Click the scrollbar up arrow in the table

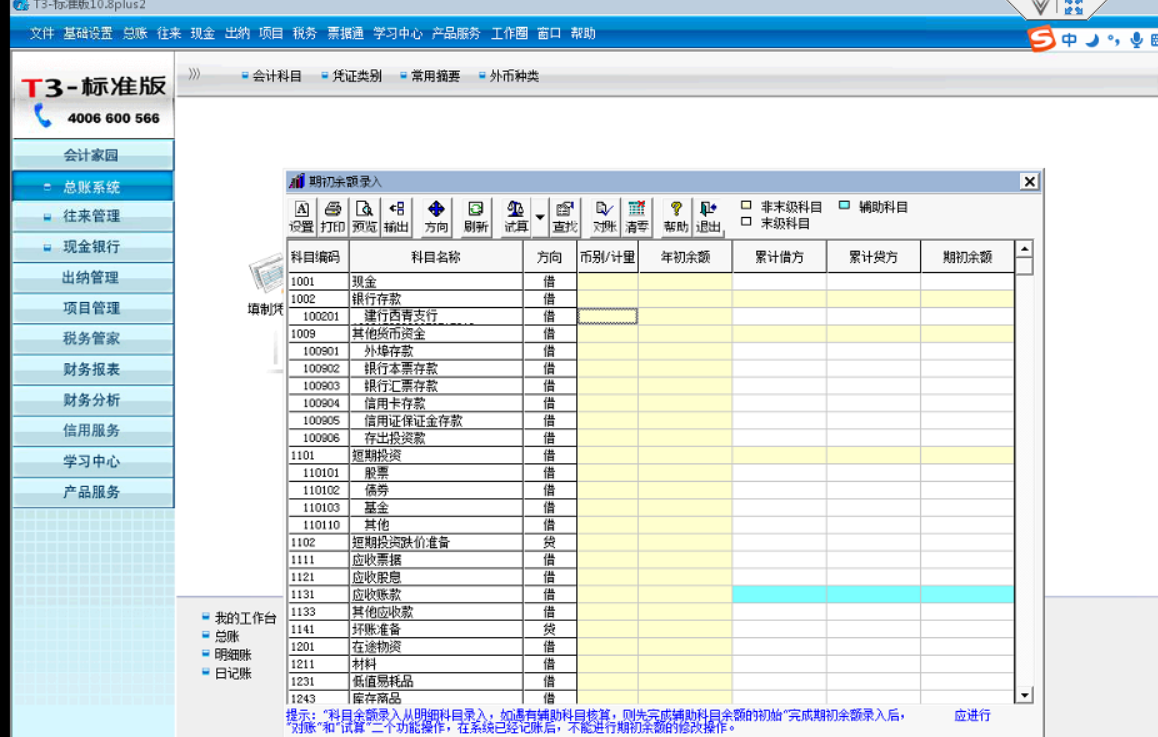(x=1024, y=249)
